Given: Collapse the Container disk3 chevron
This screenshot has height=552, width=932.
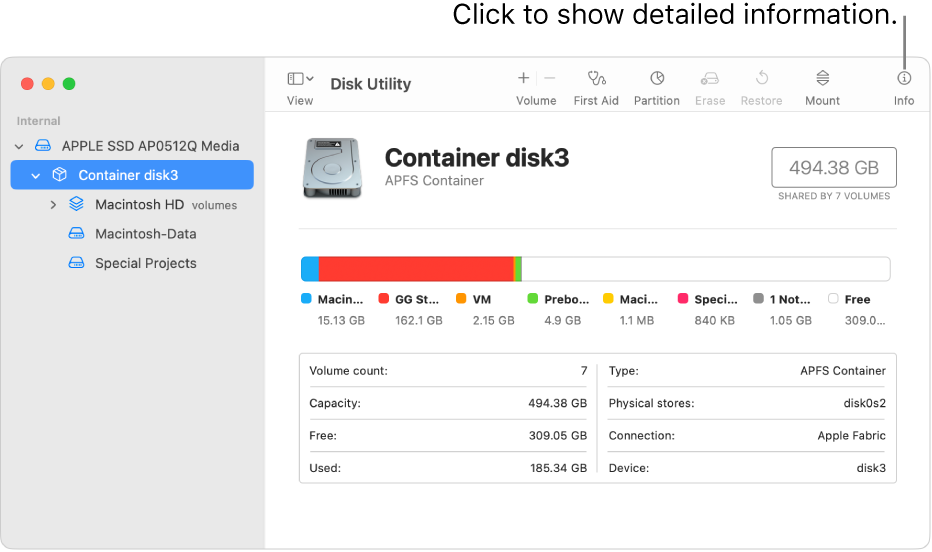Looking at the screenshot, I should tap(36, 176).
